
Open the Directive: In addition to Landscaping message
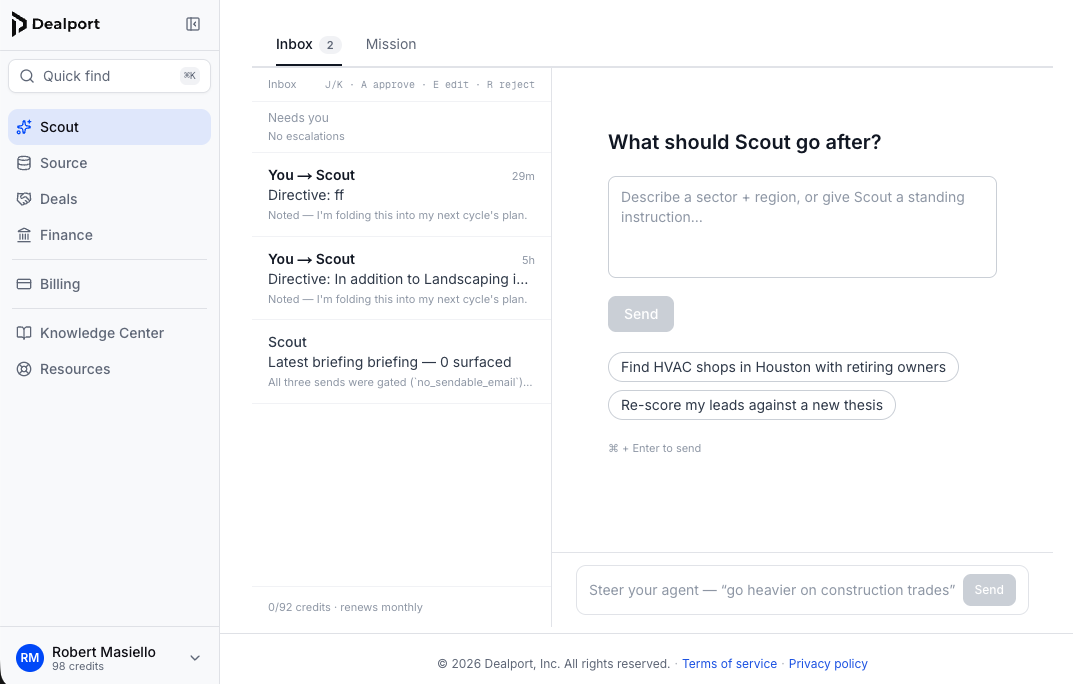point(401,278)
